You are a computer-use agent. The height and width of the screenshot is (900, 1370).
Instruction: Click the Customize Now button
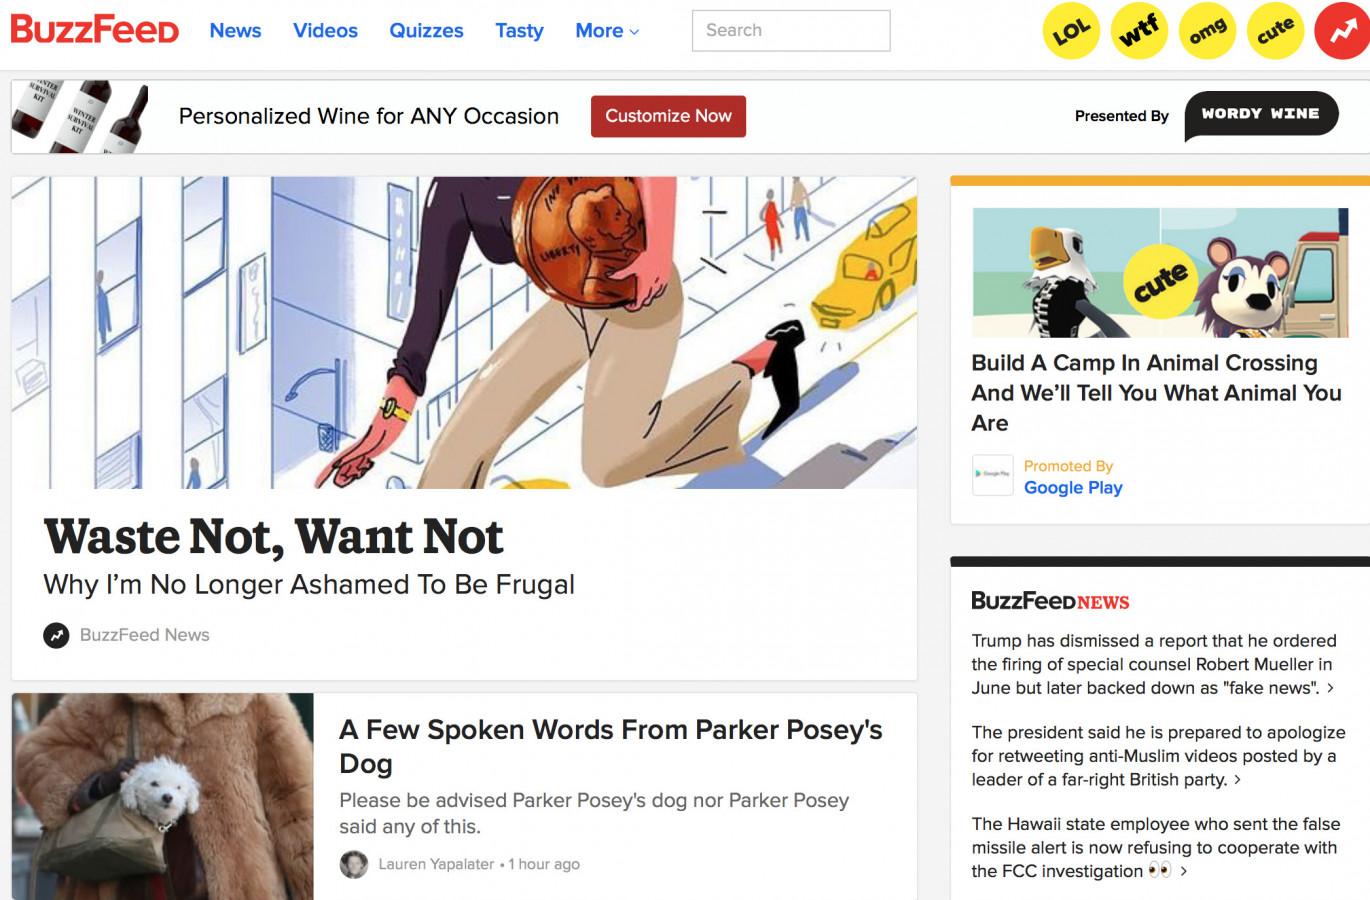[x=668, y=116]
